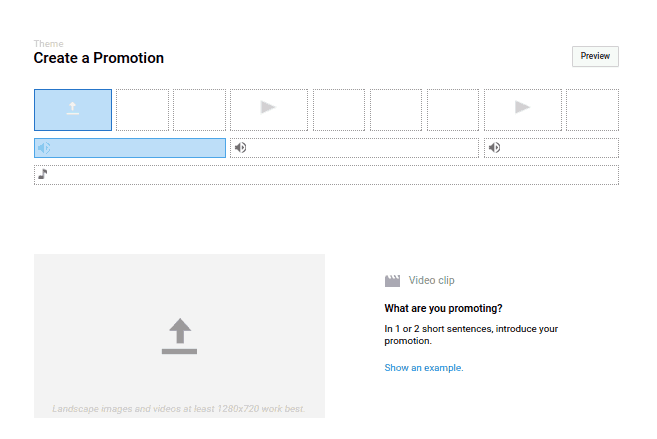
Task: Select the fourth clip slot with play arrow
Action: coord(269,110)
